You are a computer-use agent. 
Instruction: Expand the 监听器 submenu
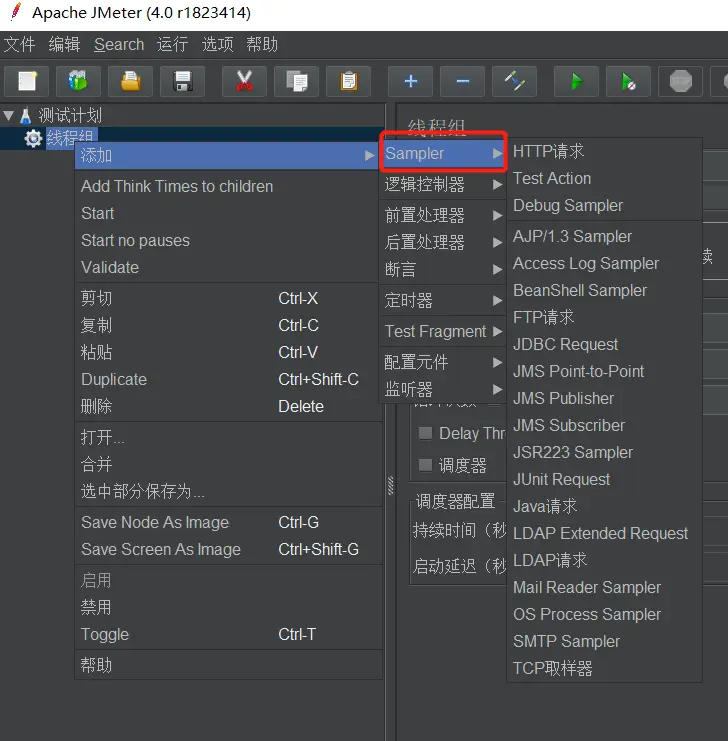pos(443,389)
